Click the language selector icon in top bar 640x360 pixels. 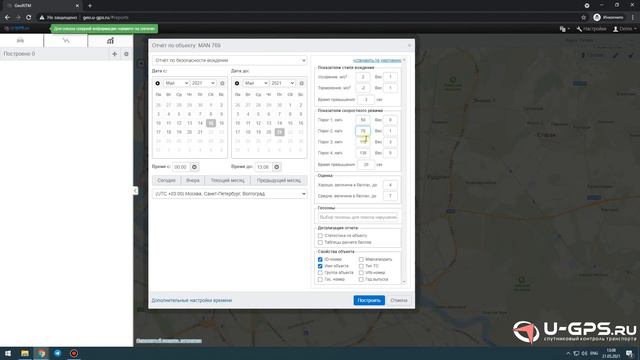pos(564,29)
